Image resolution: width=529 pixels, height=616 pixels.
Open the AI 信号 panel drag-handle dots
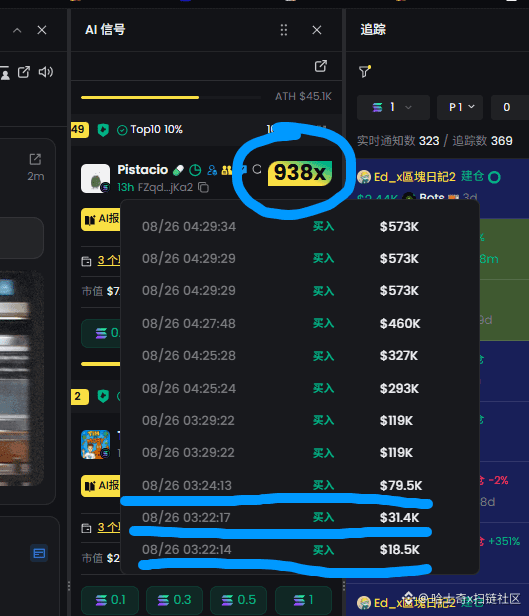pyautogui.click(x=284, y=30)
